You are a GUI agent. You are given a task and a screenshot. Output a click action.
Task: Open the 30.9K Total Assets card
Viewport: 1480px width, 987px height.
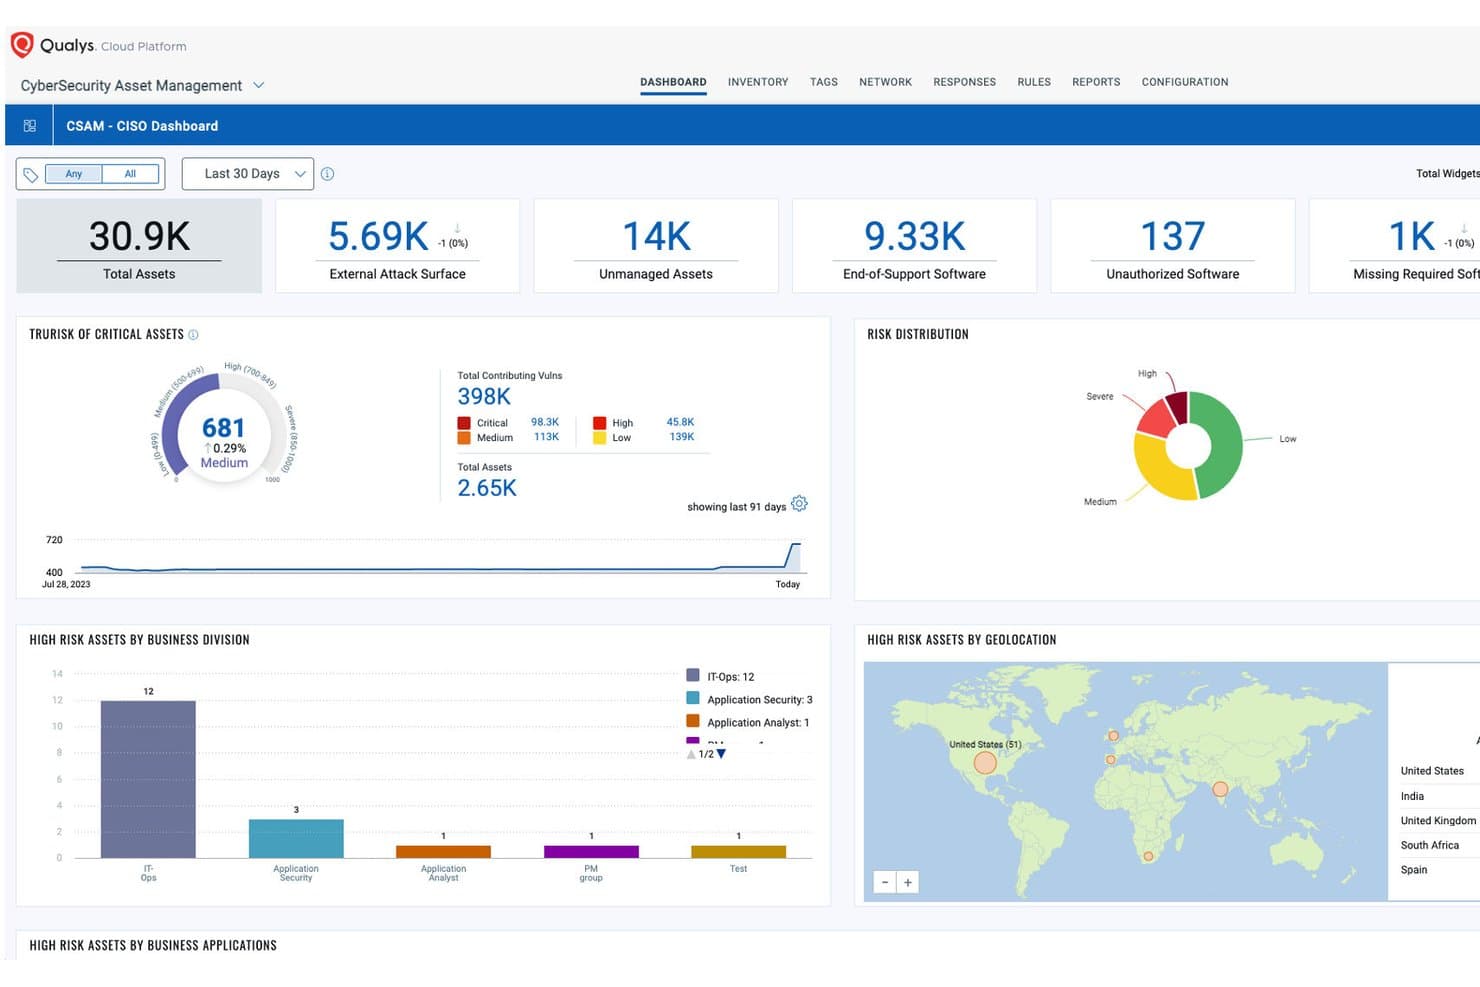[139, 246]
